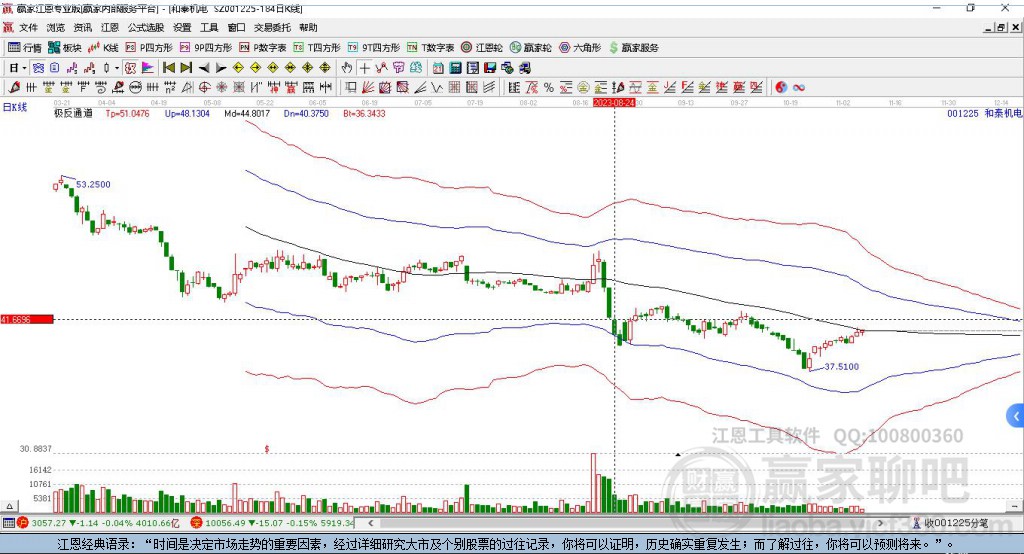Switch to K线 view button

[x=103, y=48]
